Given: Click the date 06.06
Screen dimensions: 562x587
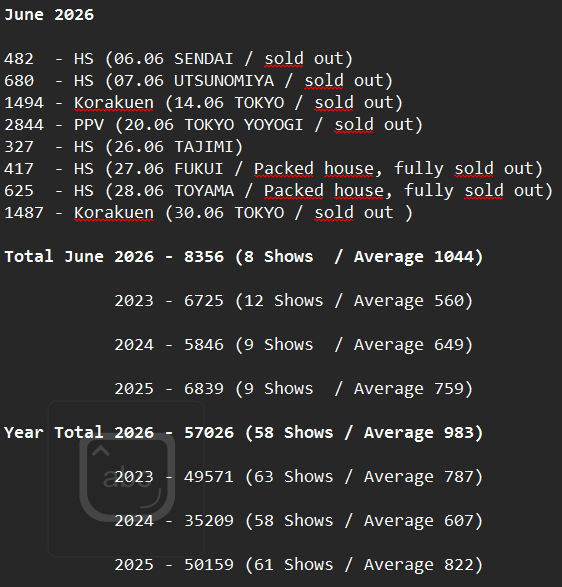Looking at the screenshot, I should pyautogui.click(x=139, y=59).
